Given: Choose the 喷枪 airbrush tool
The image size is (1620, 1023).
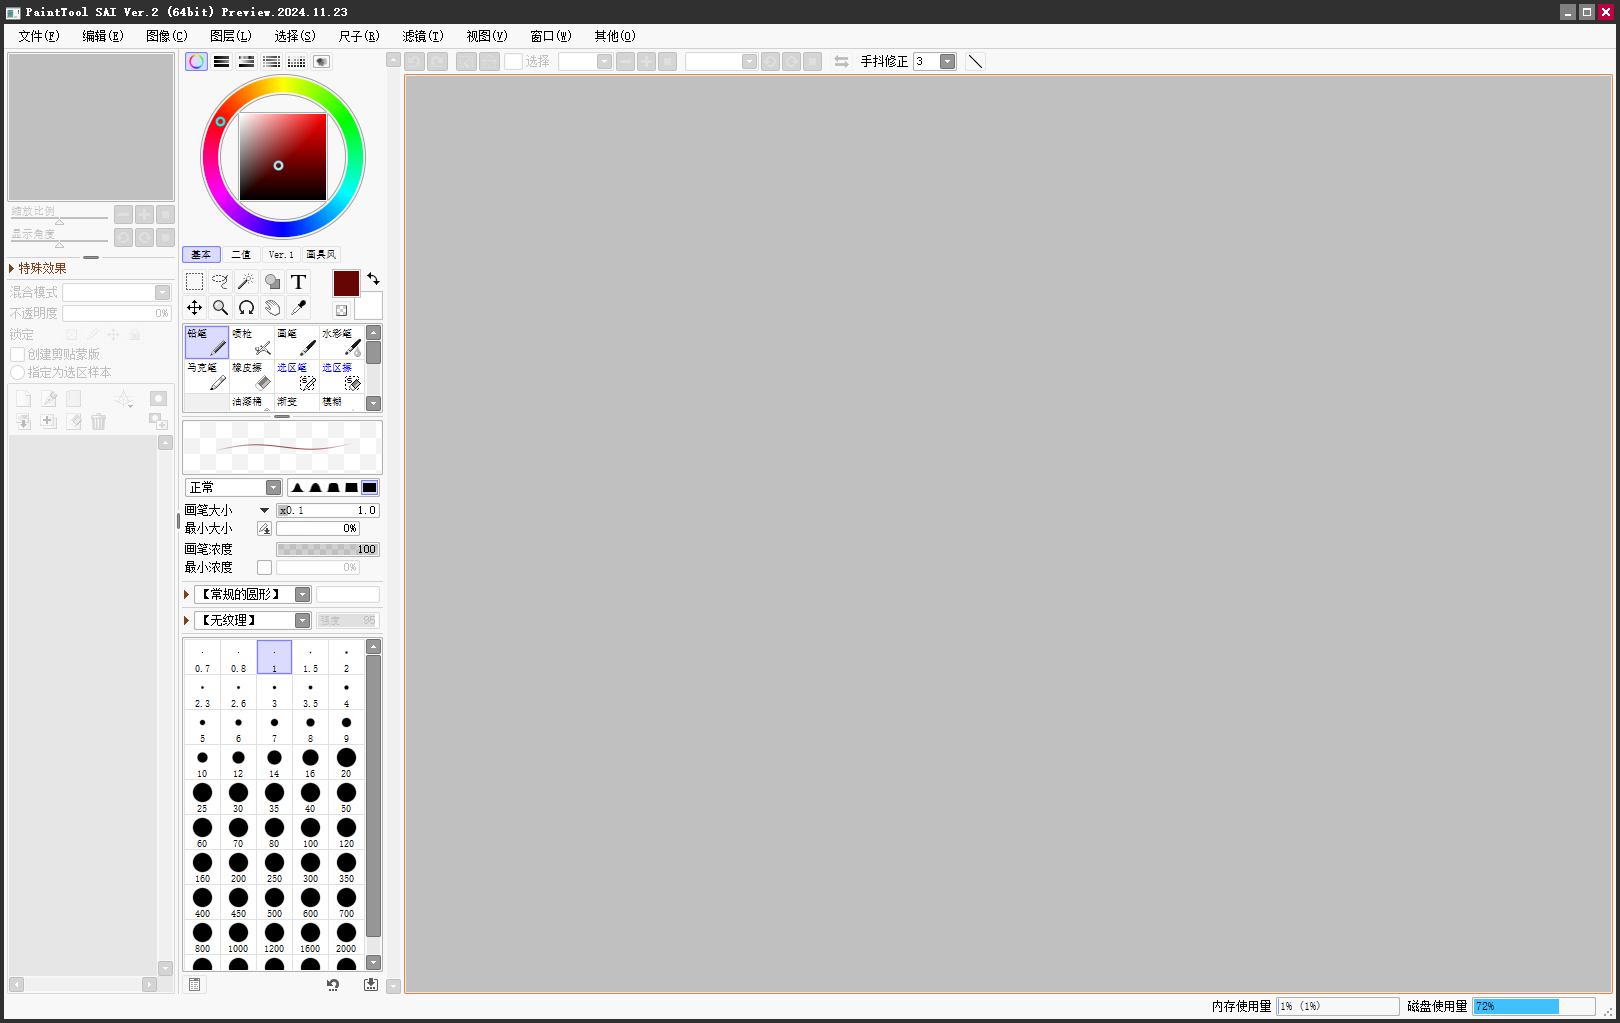Looking at the screenshot, I should 251,342.
